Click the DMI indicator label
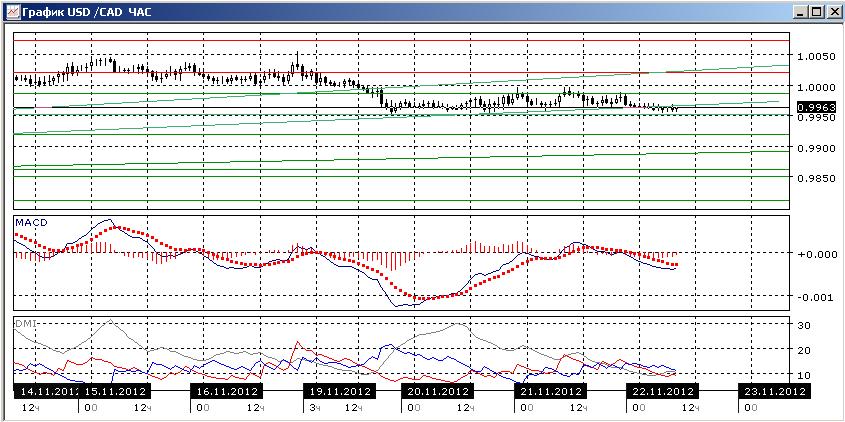845x422 pixels. pyautogui.click(x=25, y=322)
